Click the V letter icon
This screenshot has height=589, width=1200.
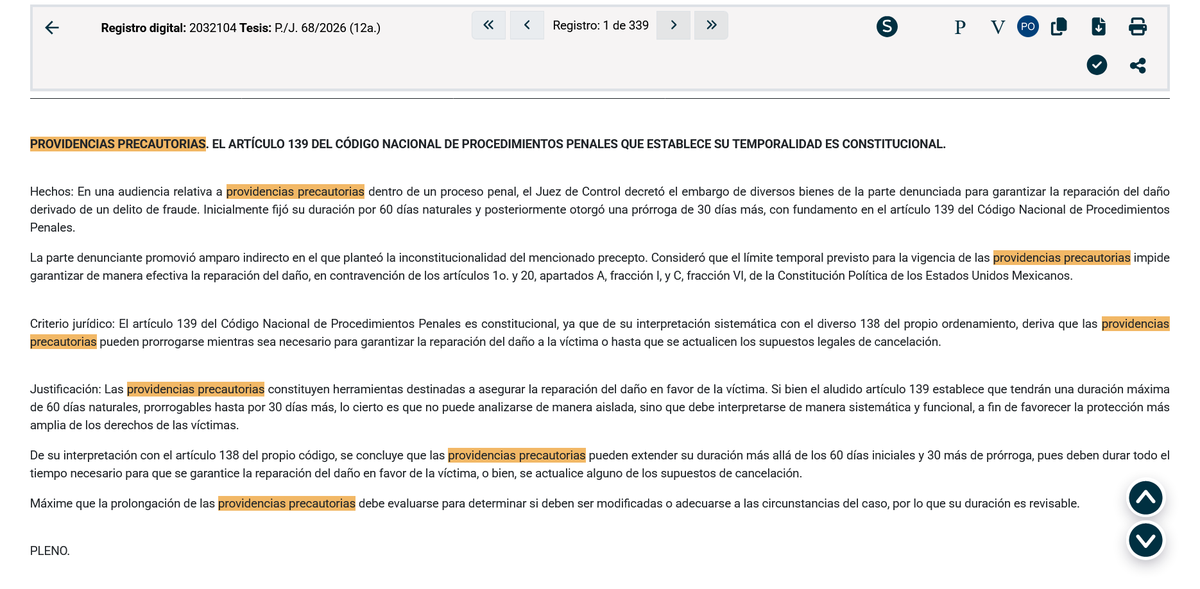[998, 27]
